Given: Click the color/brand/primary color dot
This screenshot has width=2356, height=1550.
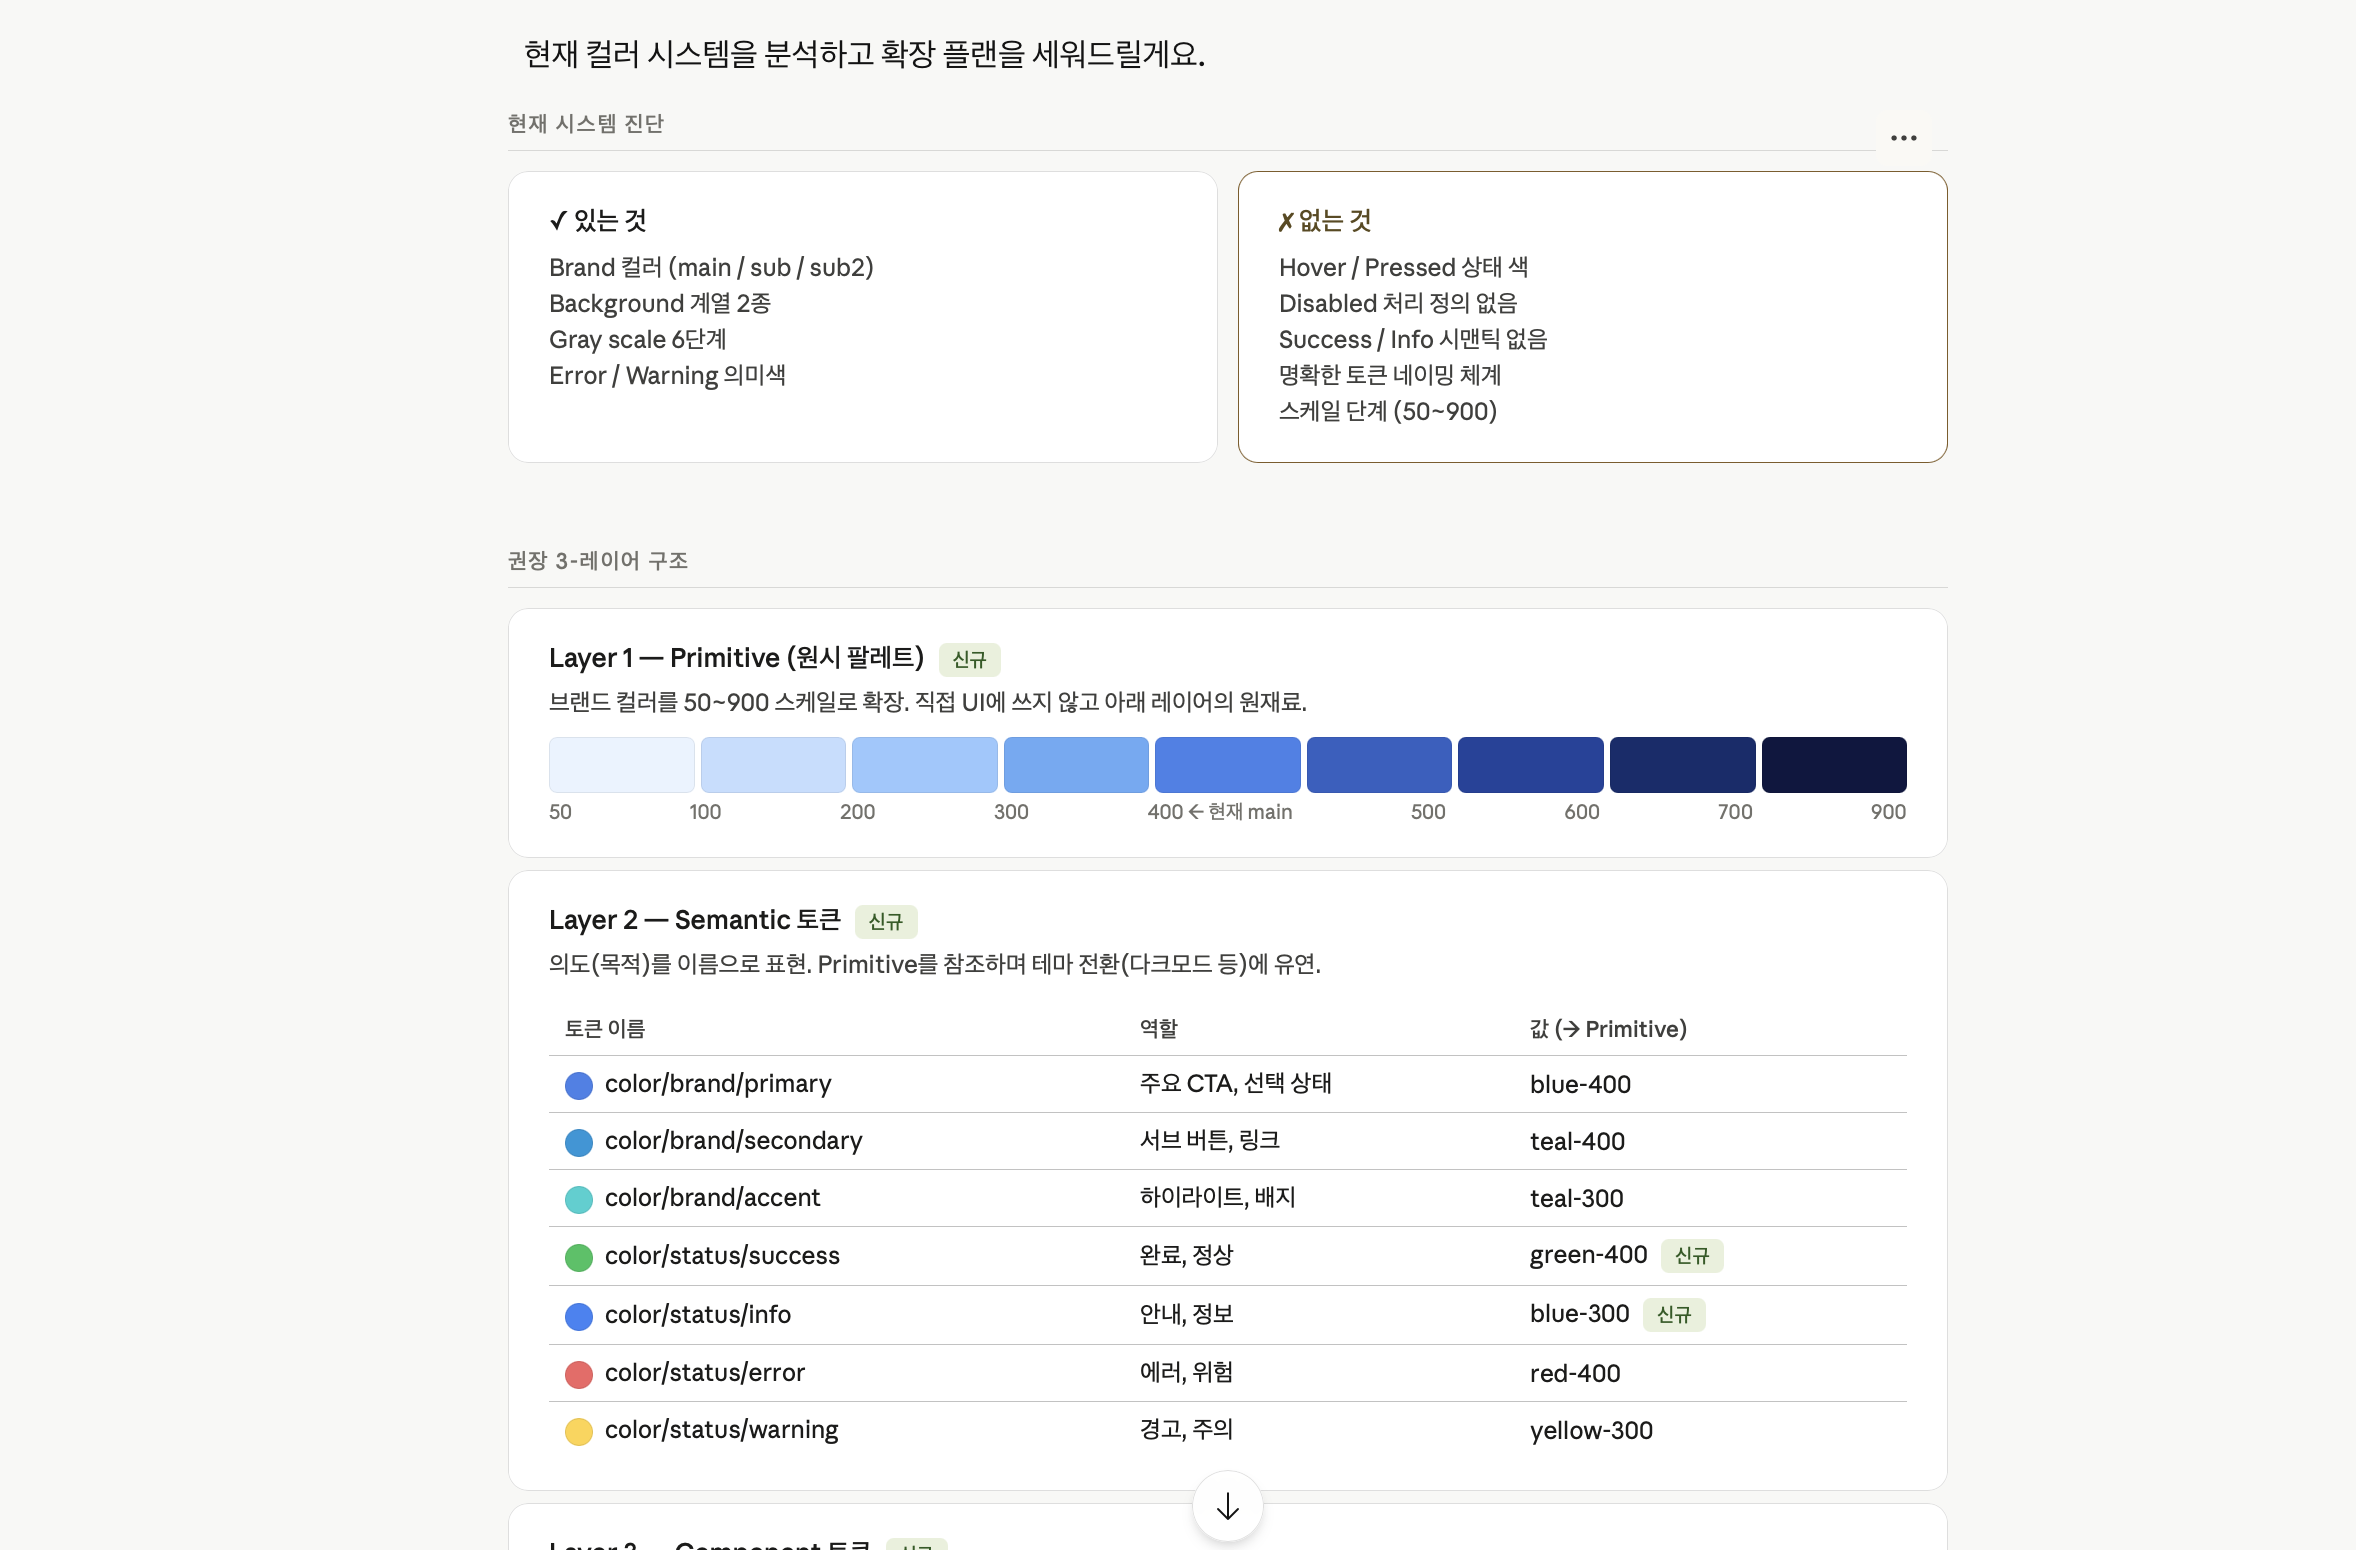Looking at the screenshot, I should tap(579, 1085).
